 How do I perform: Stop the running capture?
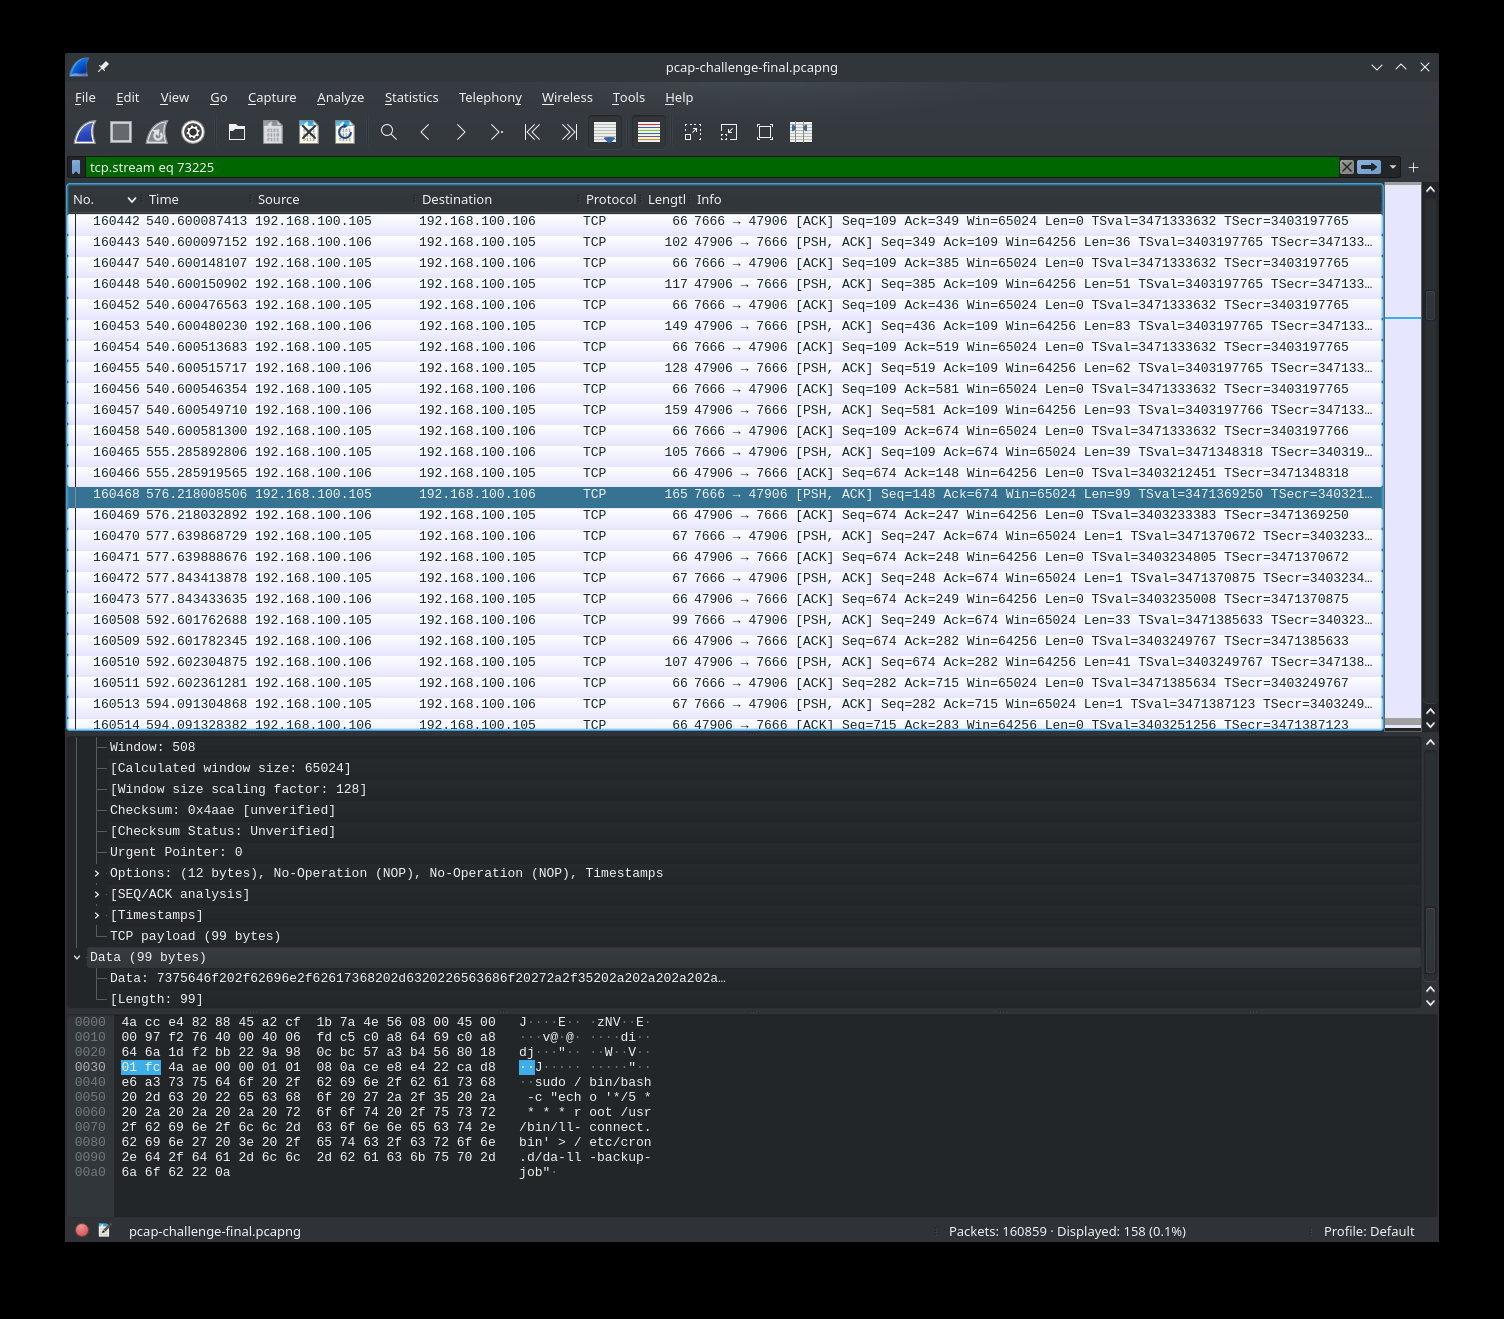point(121,132)
